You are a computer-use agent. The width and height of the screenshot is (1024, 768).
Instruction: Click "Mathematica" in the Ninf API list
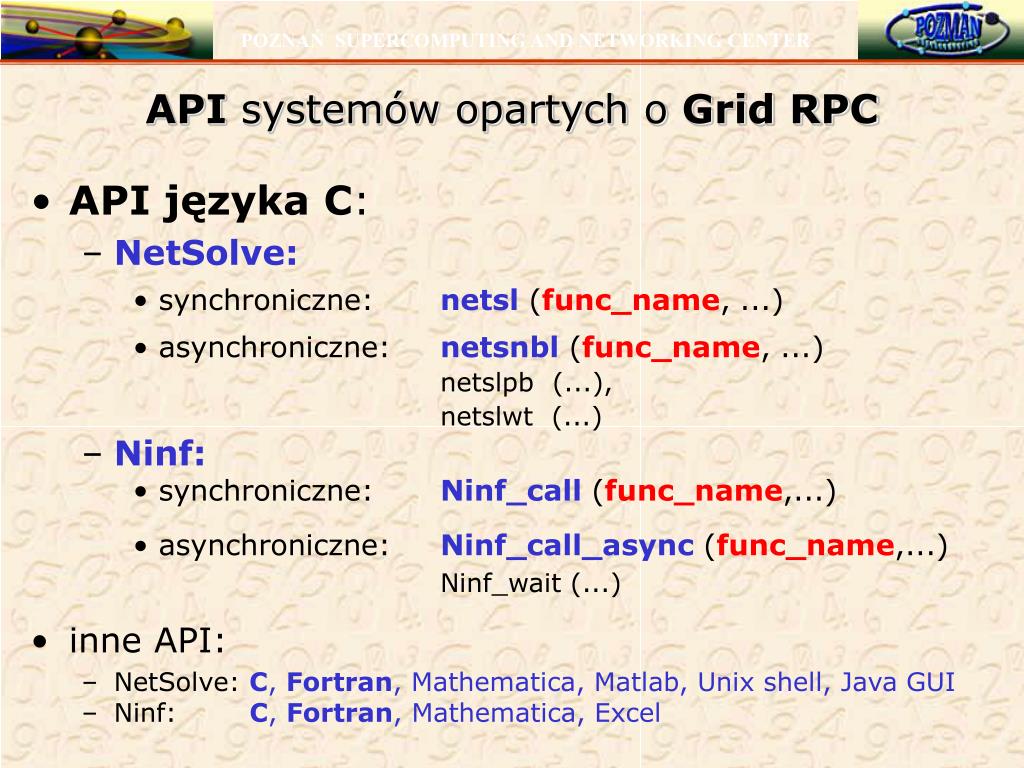(493, 713)
